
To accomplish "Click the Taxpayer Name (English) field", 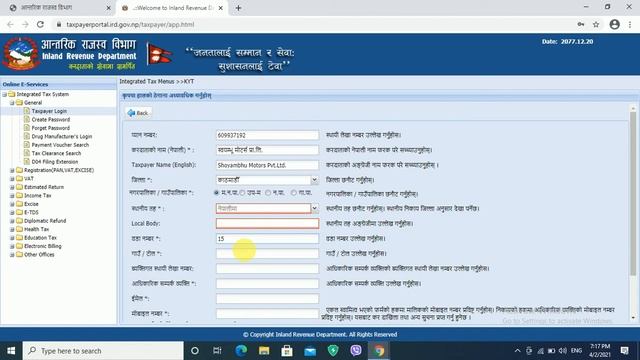I will tap(267, 165).
